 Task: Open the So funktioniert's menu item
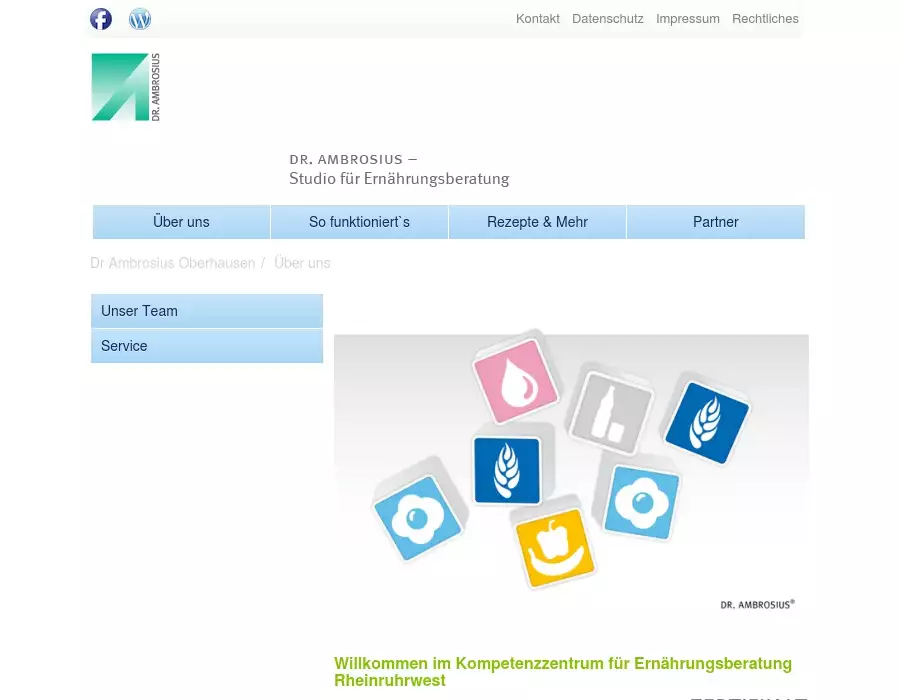click(x=359, y=222)
